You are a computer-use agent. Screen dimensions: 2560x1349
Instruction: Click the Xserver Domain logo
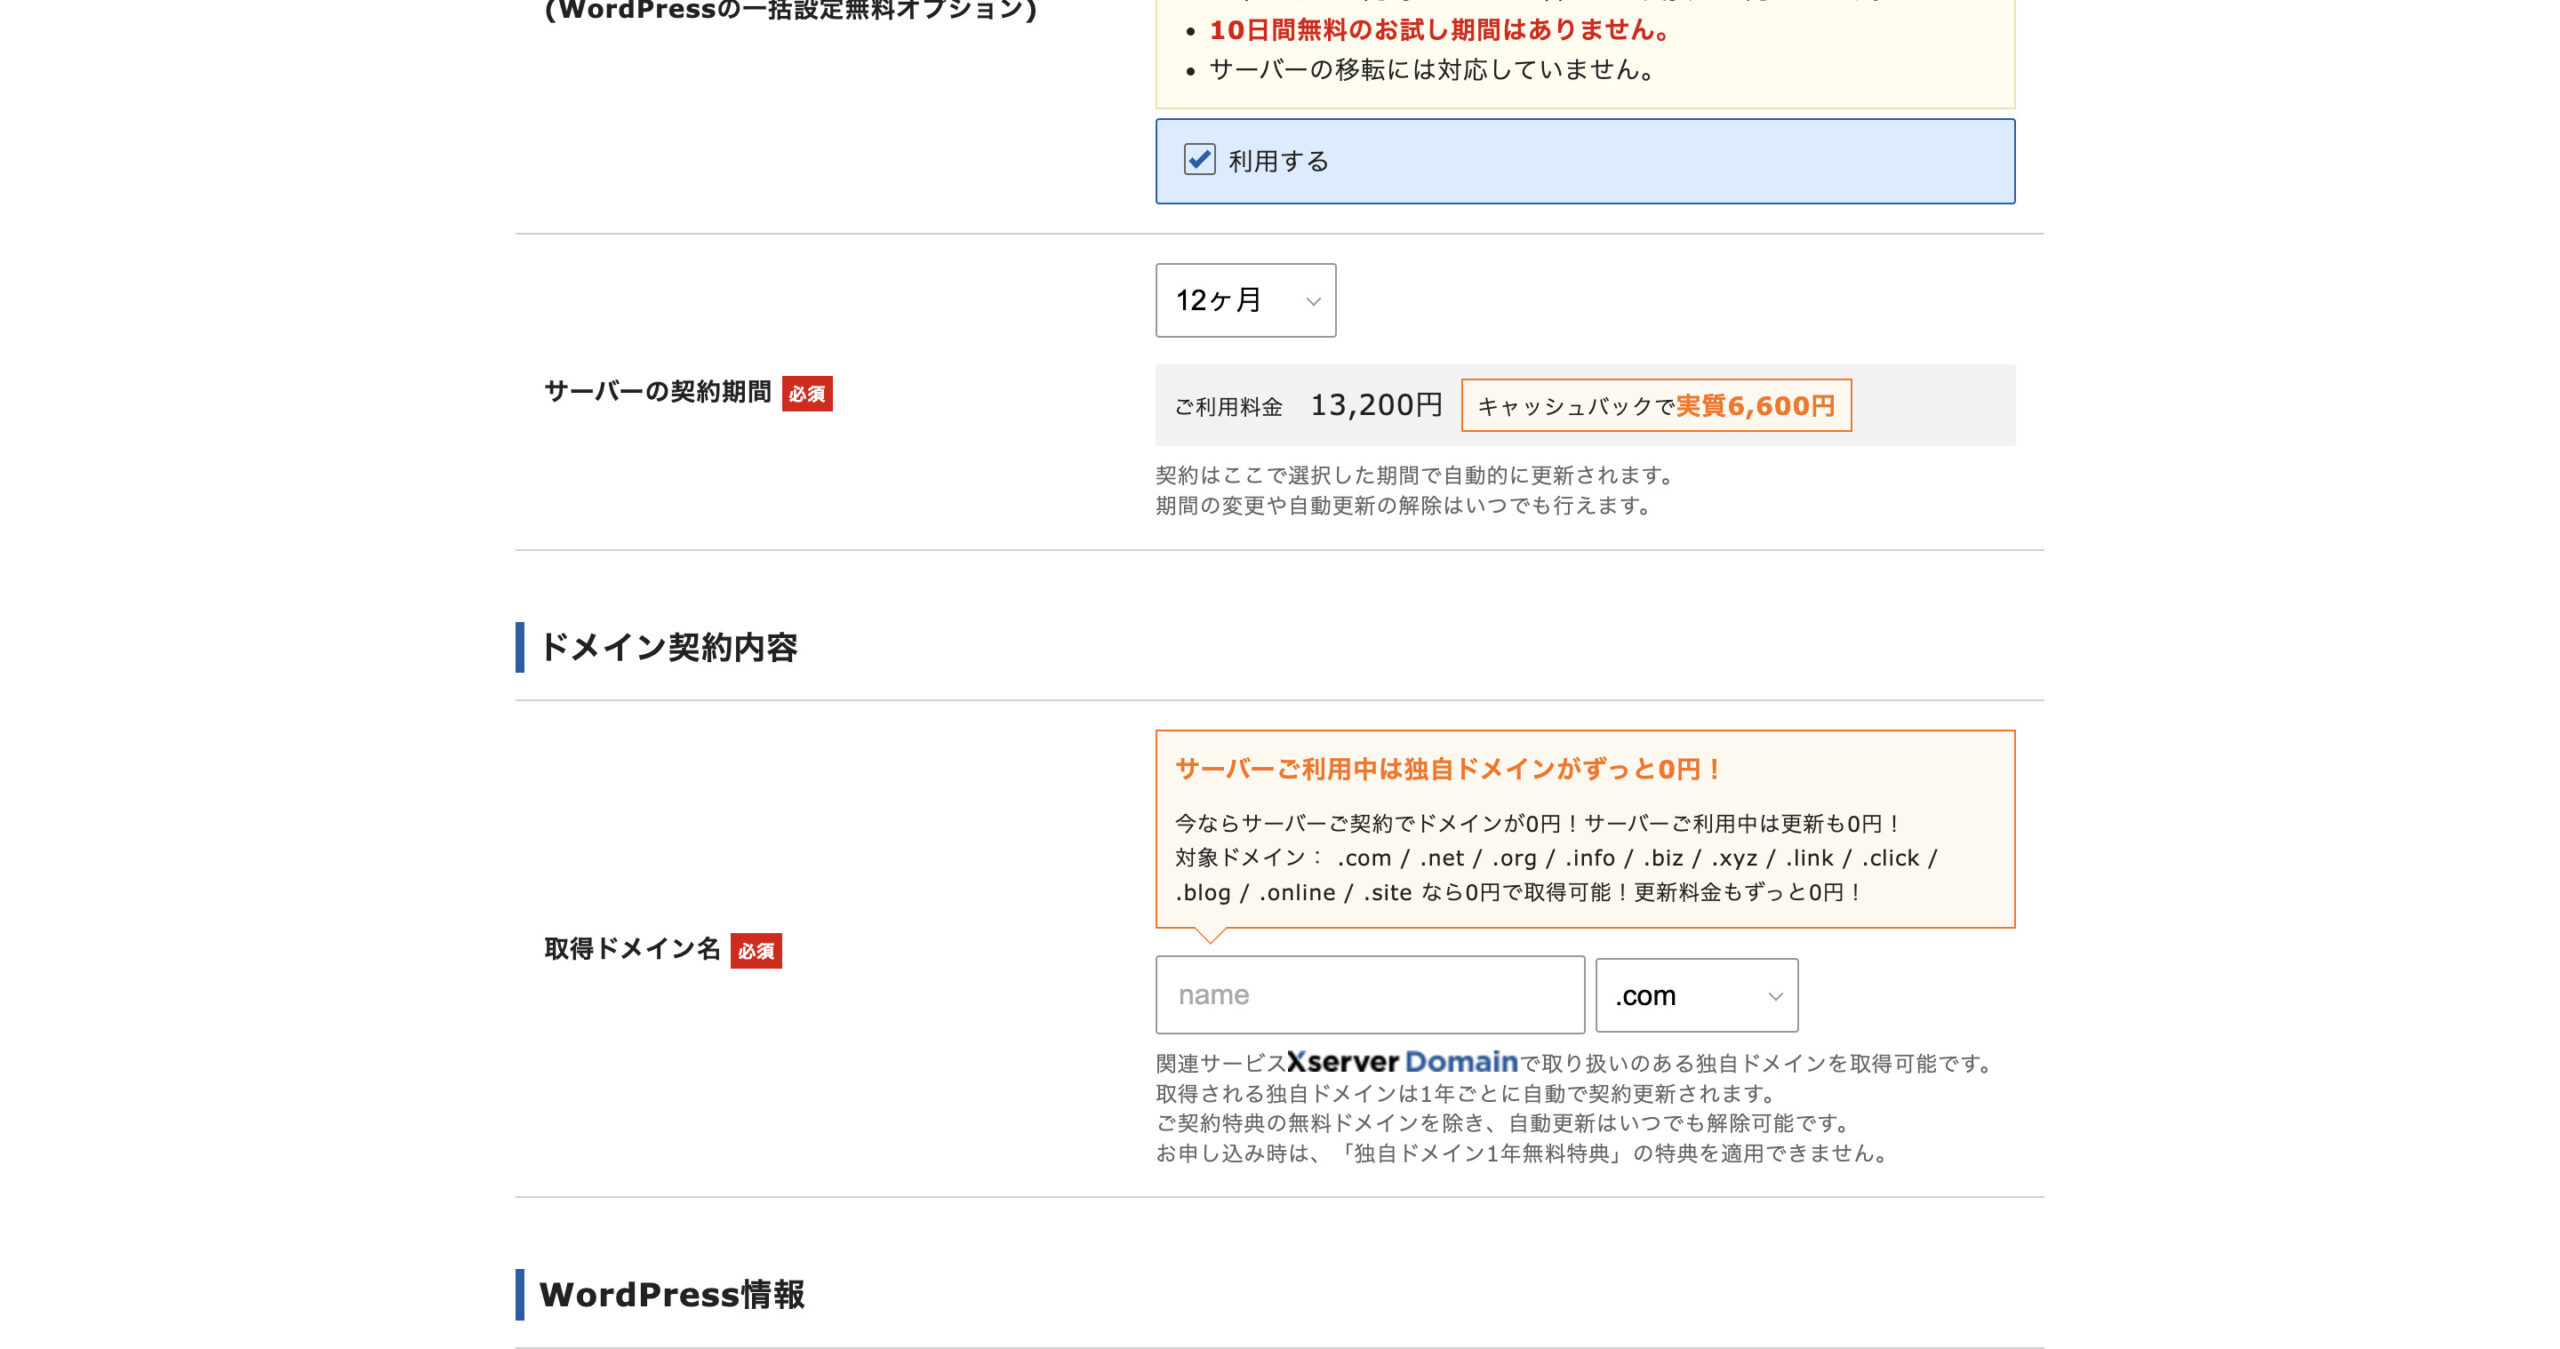tap(1402, 1062)
